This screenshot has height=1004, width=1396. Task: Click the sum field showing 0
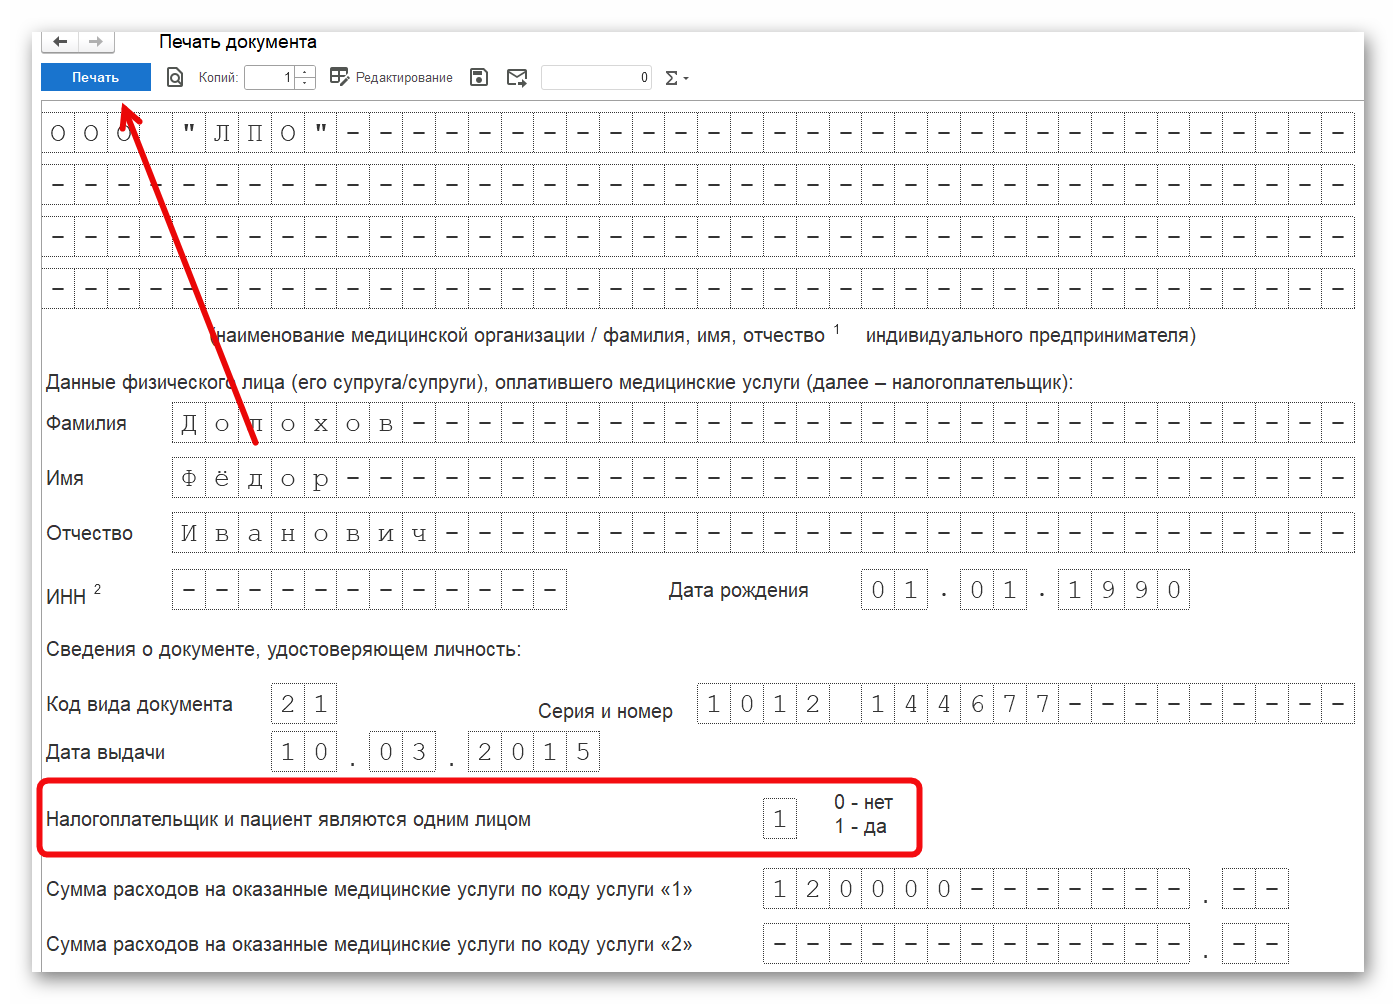point(596,77)
